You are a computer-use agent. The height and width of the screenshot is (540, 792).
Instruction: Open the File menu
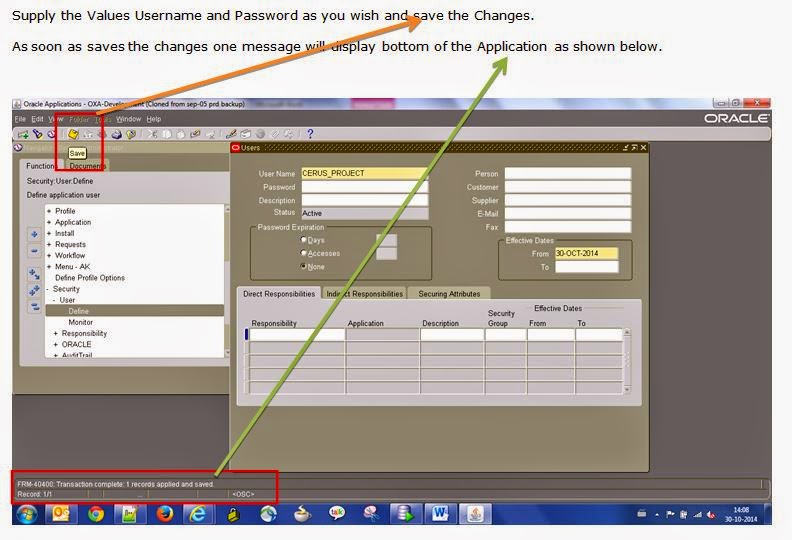(20, 119)
